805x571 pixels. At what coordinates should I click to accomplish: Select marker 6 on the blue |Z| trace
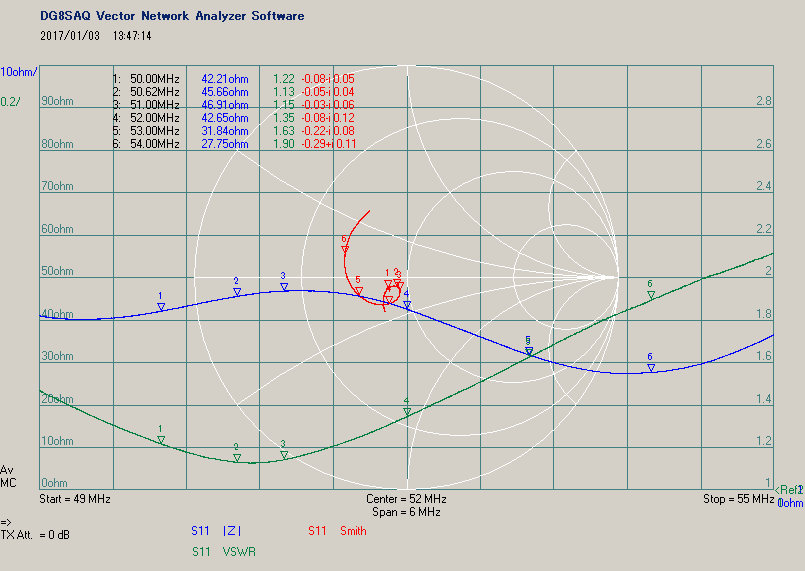click(651, 368)
